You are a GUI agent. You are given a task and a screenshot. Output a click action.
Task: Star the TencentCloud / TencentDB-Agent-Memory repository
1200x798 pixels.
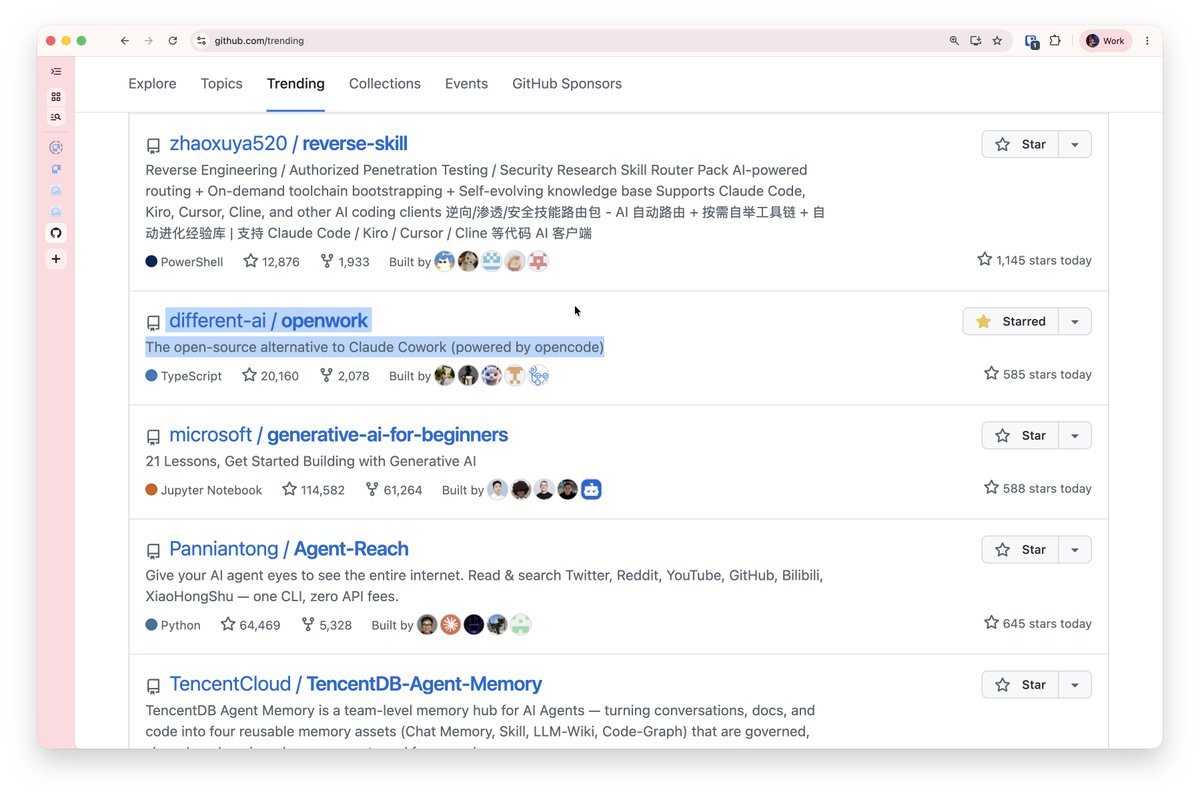pyautogui.click(x=1020, y=684)
